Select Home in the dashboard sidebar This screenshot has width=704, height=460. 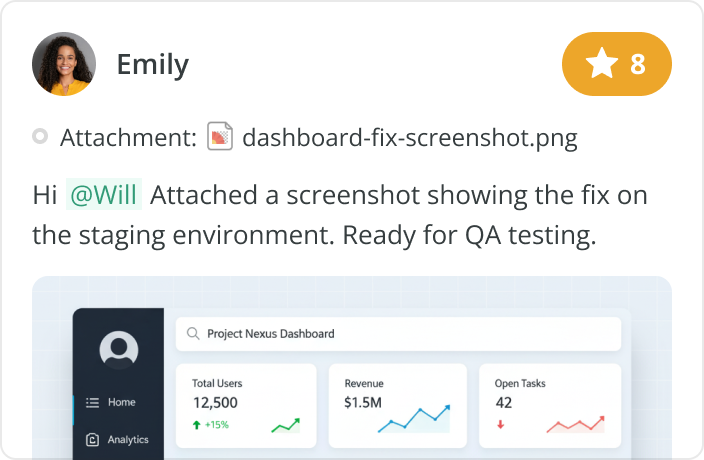119,402
